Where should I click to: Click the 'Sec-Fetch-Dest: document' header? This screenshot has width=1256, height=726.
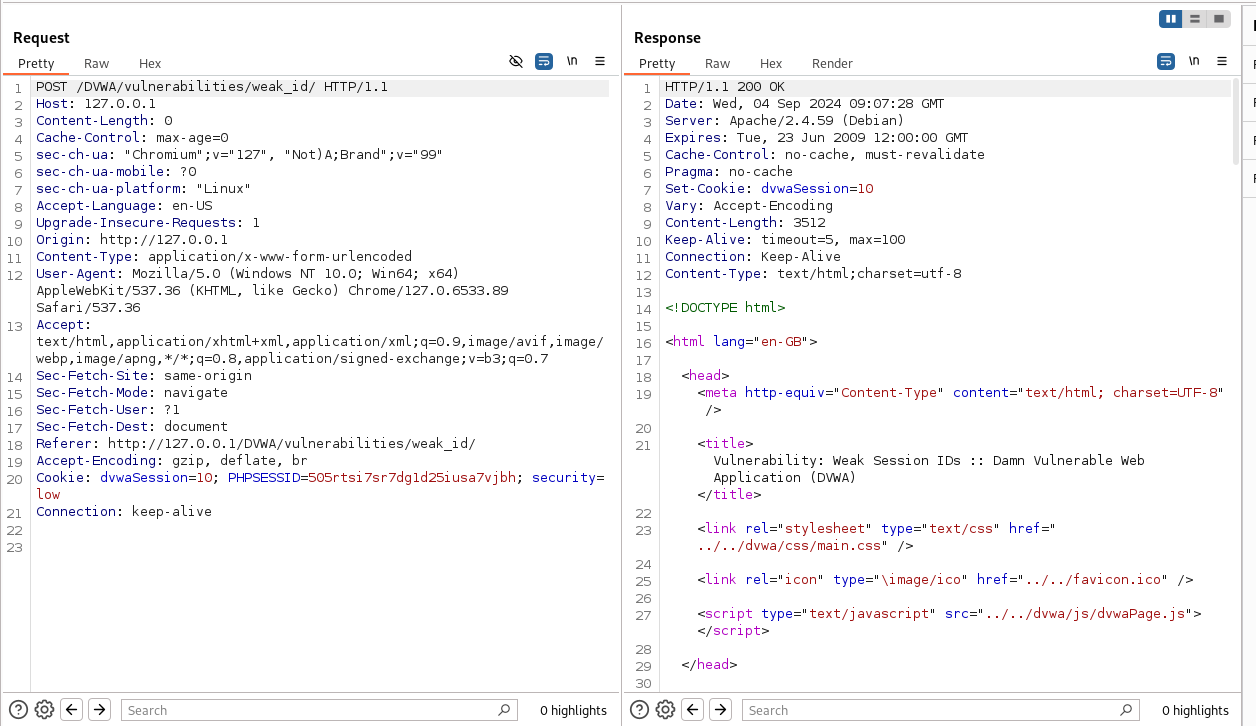[x=132, y=427]
